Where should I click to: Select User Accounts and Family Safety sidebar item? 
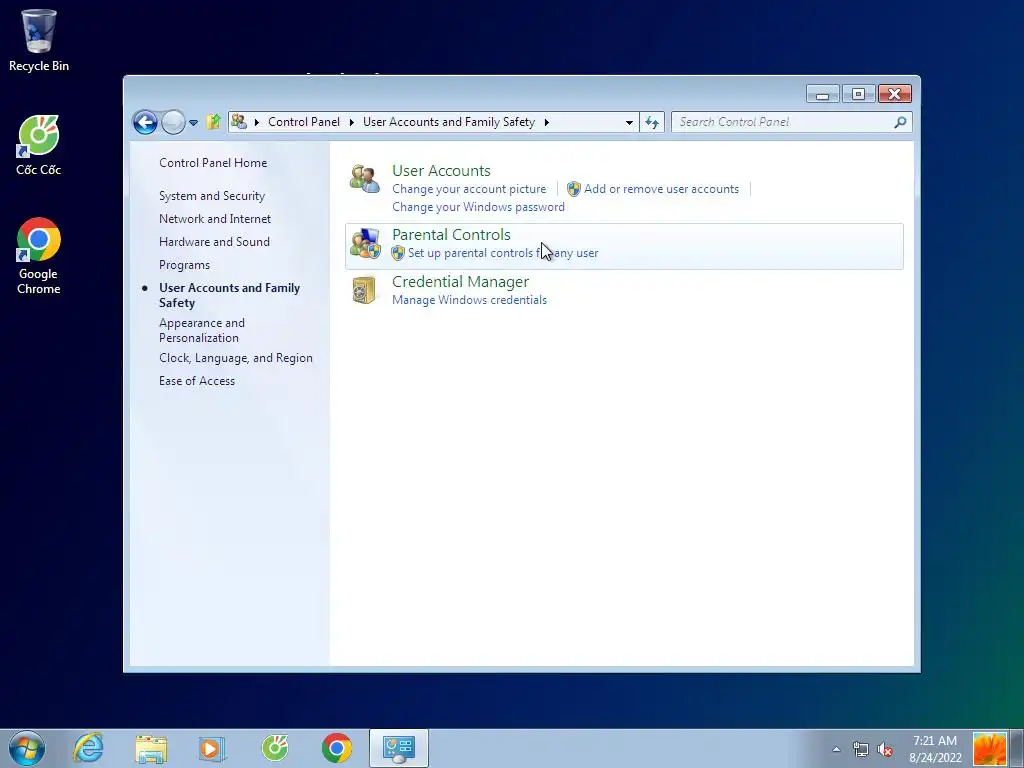click(x=229, y=295)
